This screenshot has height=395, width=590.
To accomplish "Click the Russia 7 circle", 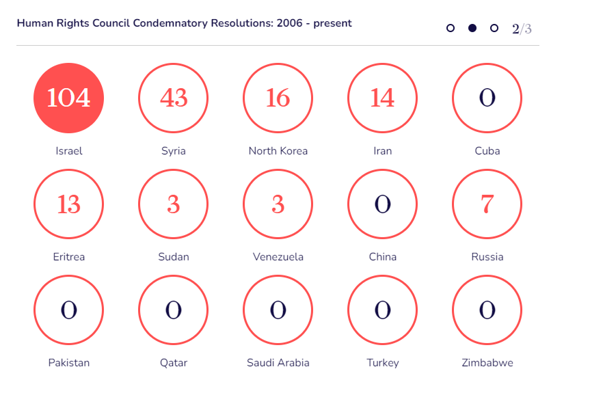I will pyautogui.click(x=487, y=204).
